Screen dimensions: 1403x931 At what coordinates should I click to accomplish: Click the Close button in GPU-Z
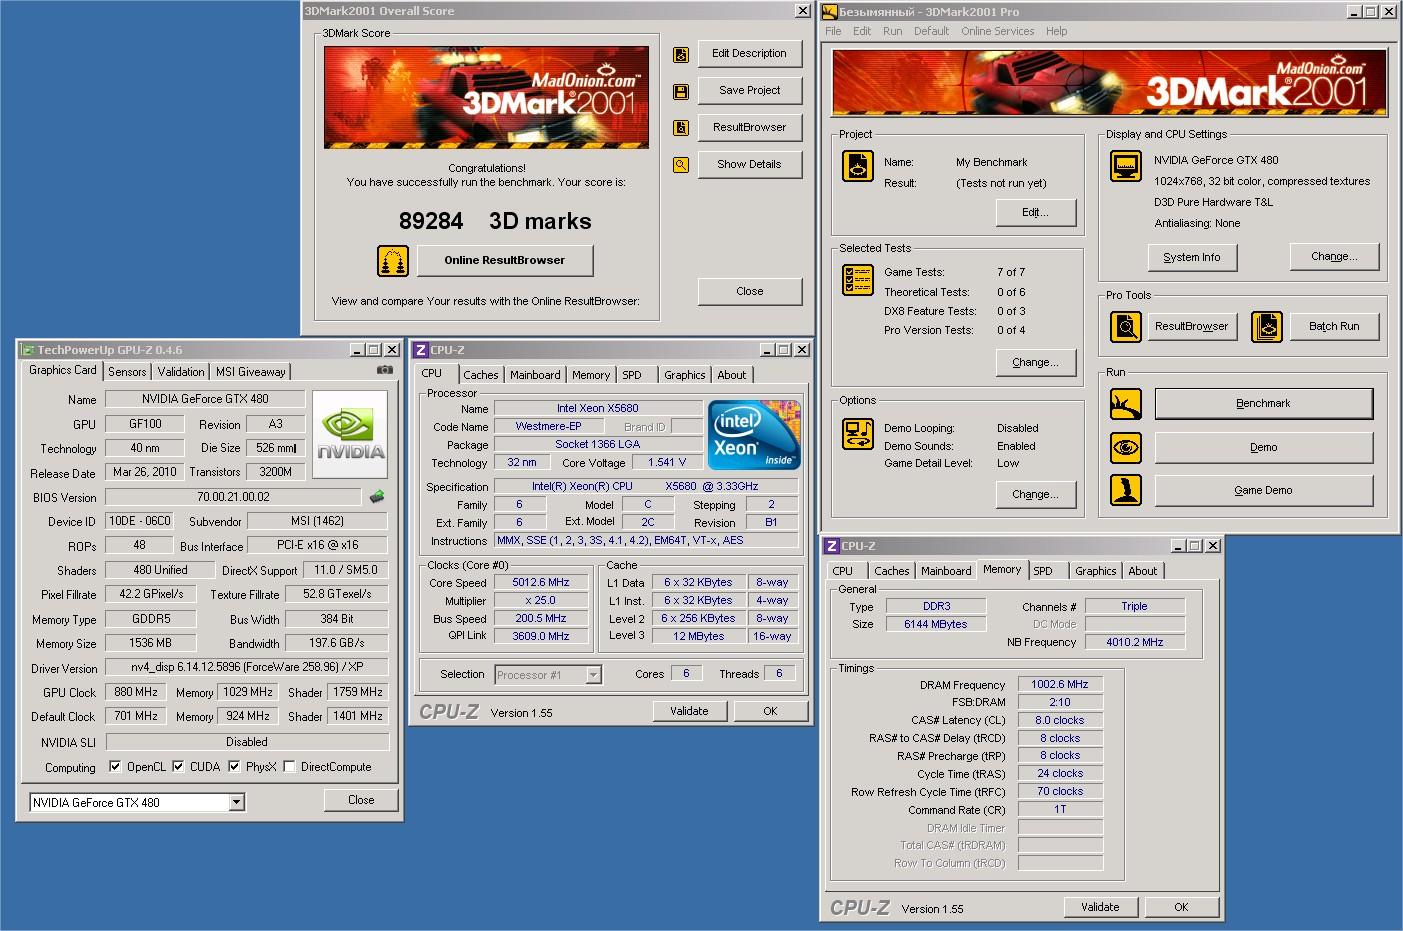(x=361, y=800)
